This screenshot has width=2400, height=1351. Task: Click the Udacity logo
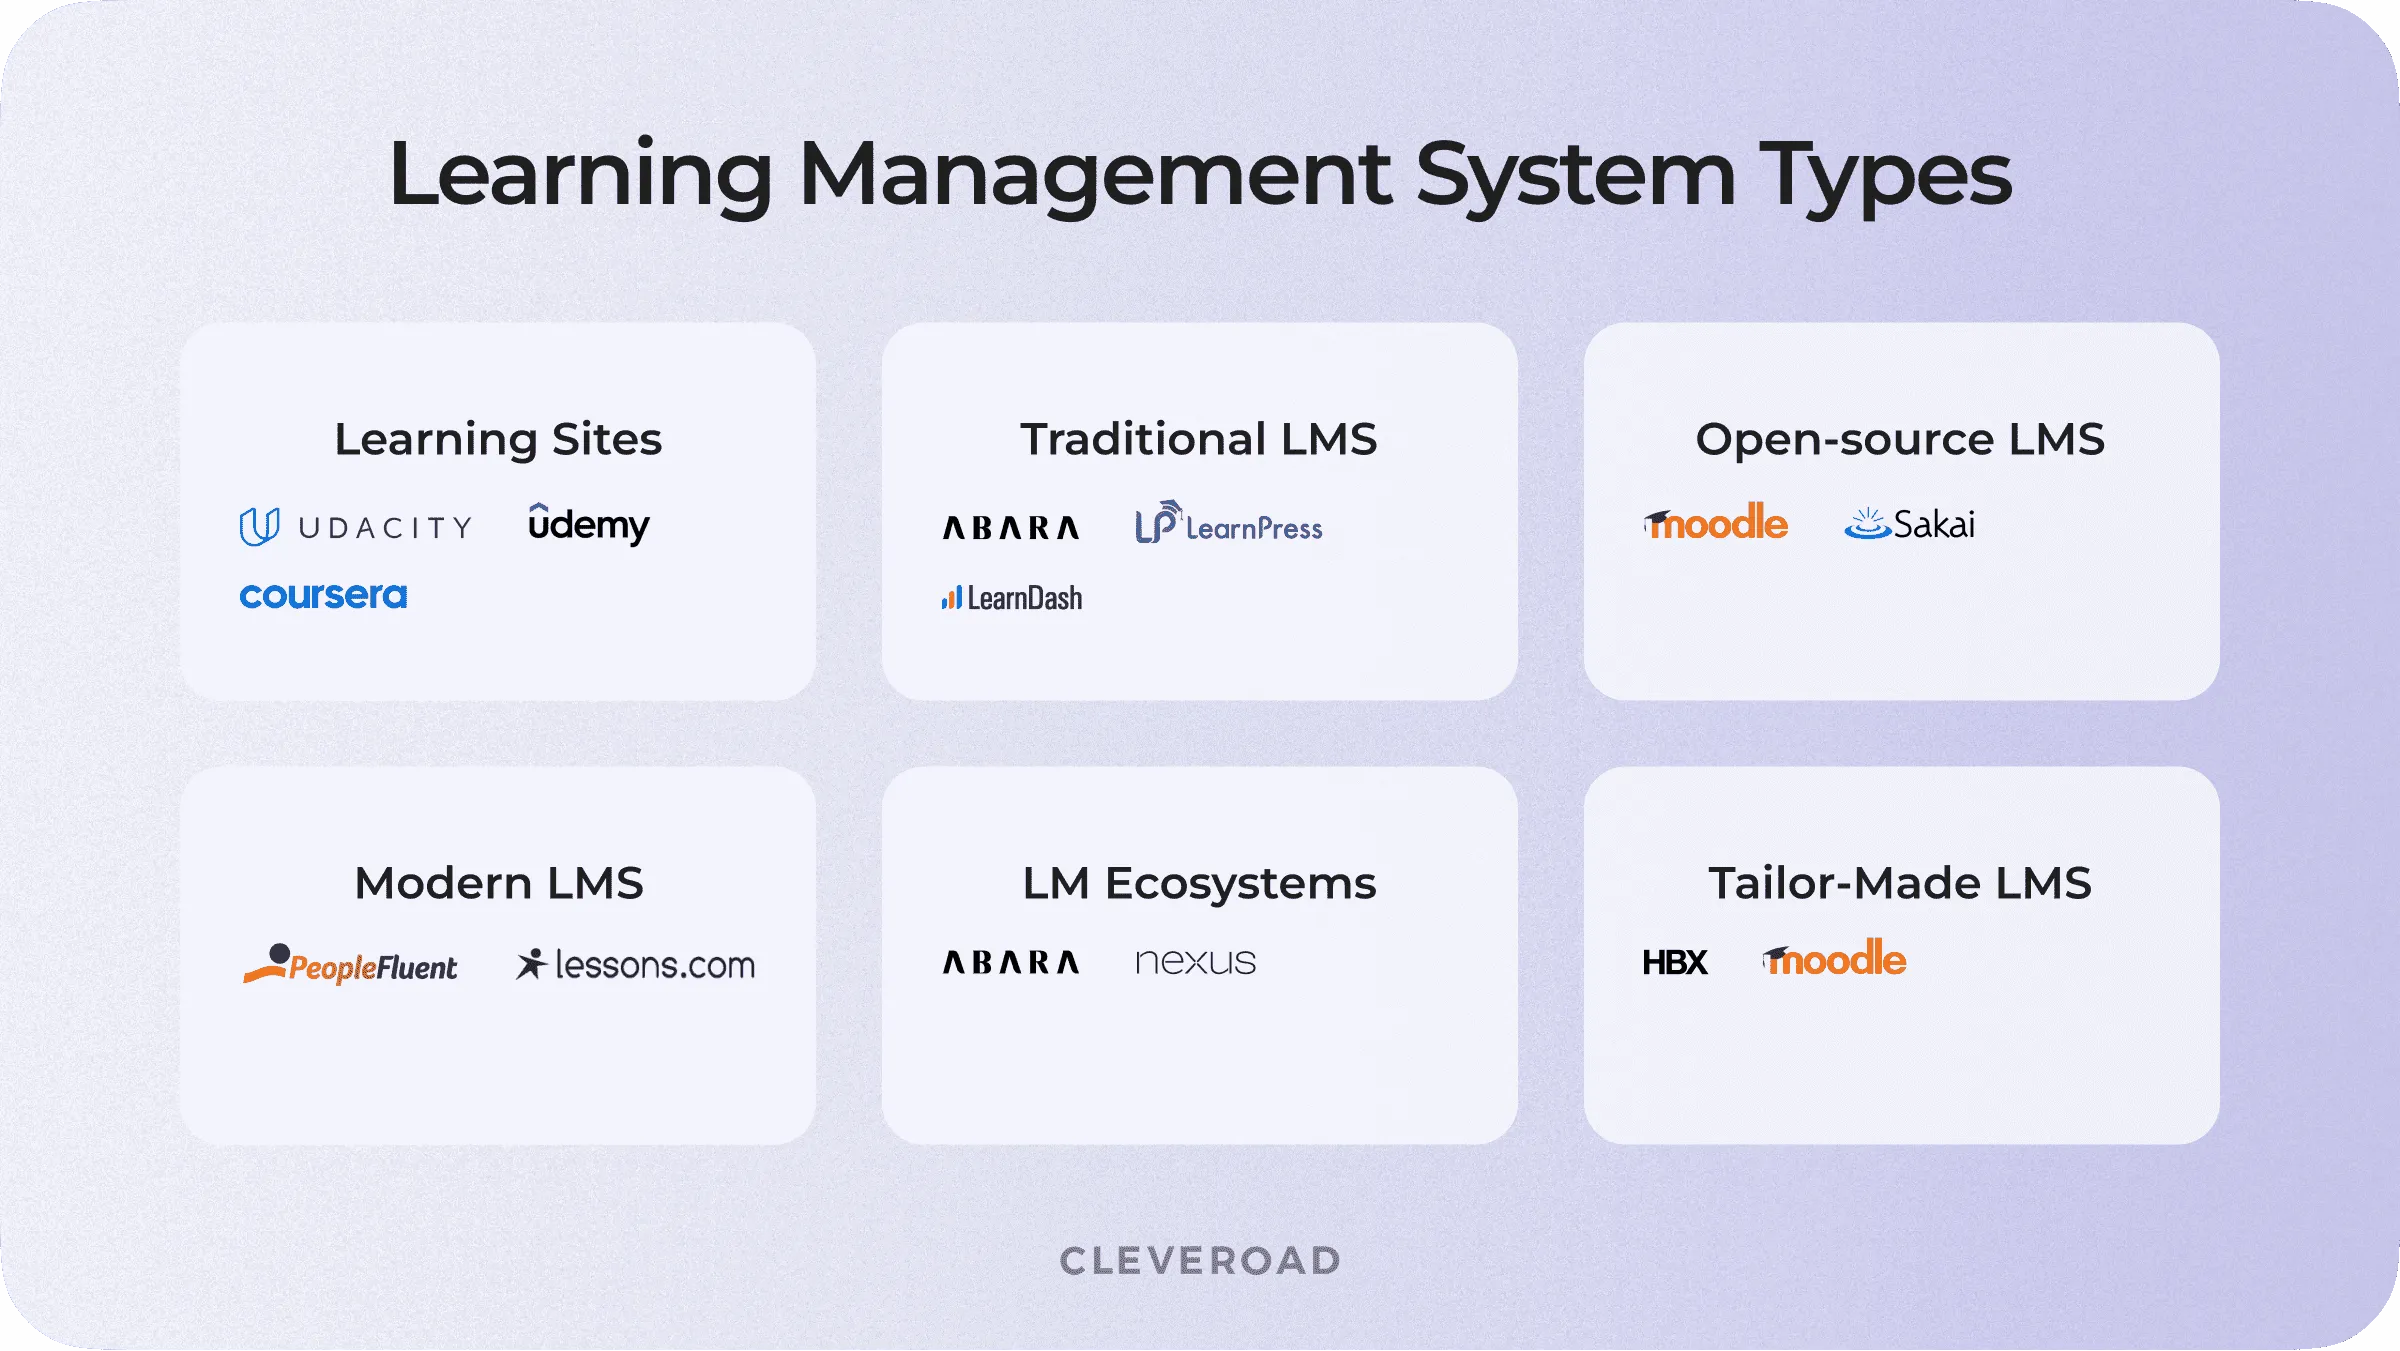pyautogui.click(x=355, y=523)
